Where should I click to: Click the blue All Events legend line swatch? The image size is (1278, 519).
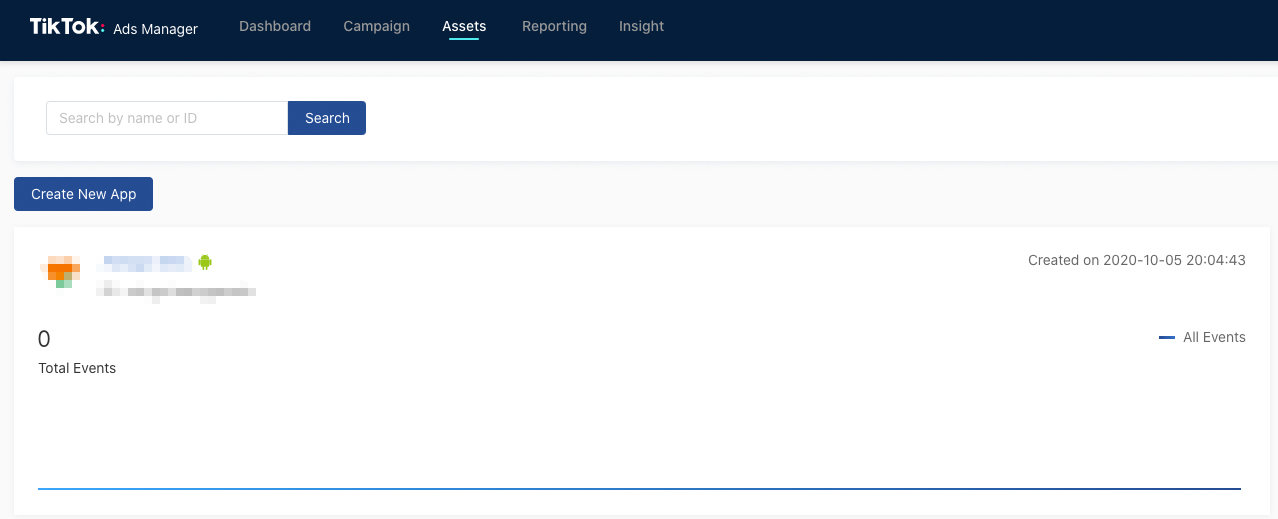click(x=1166, y=338)
